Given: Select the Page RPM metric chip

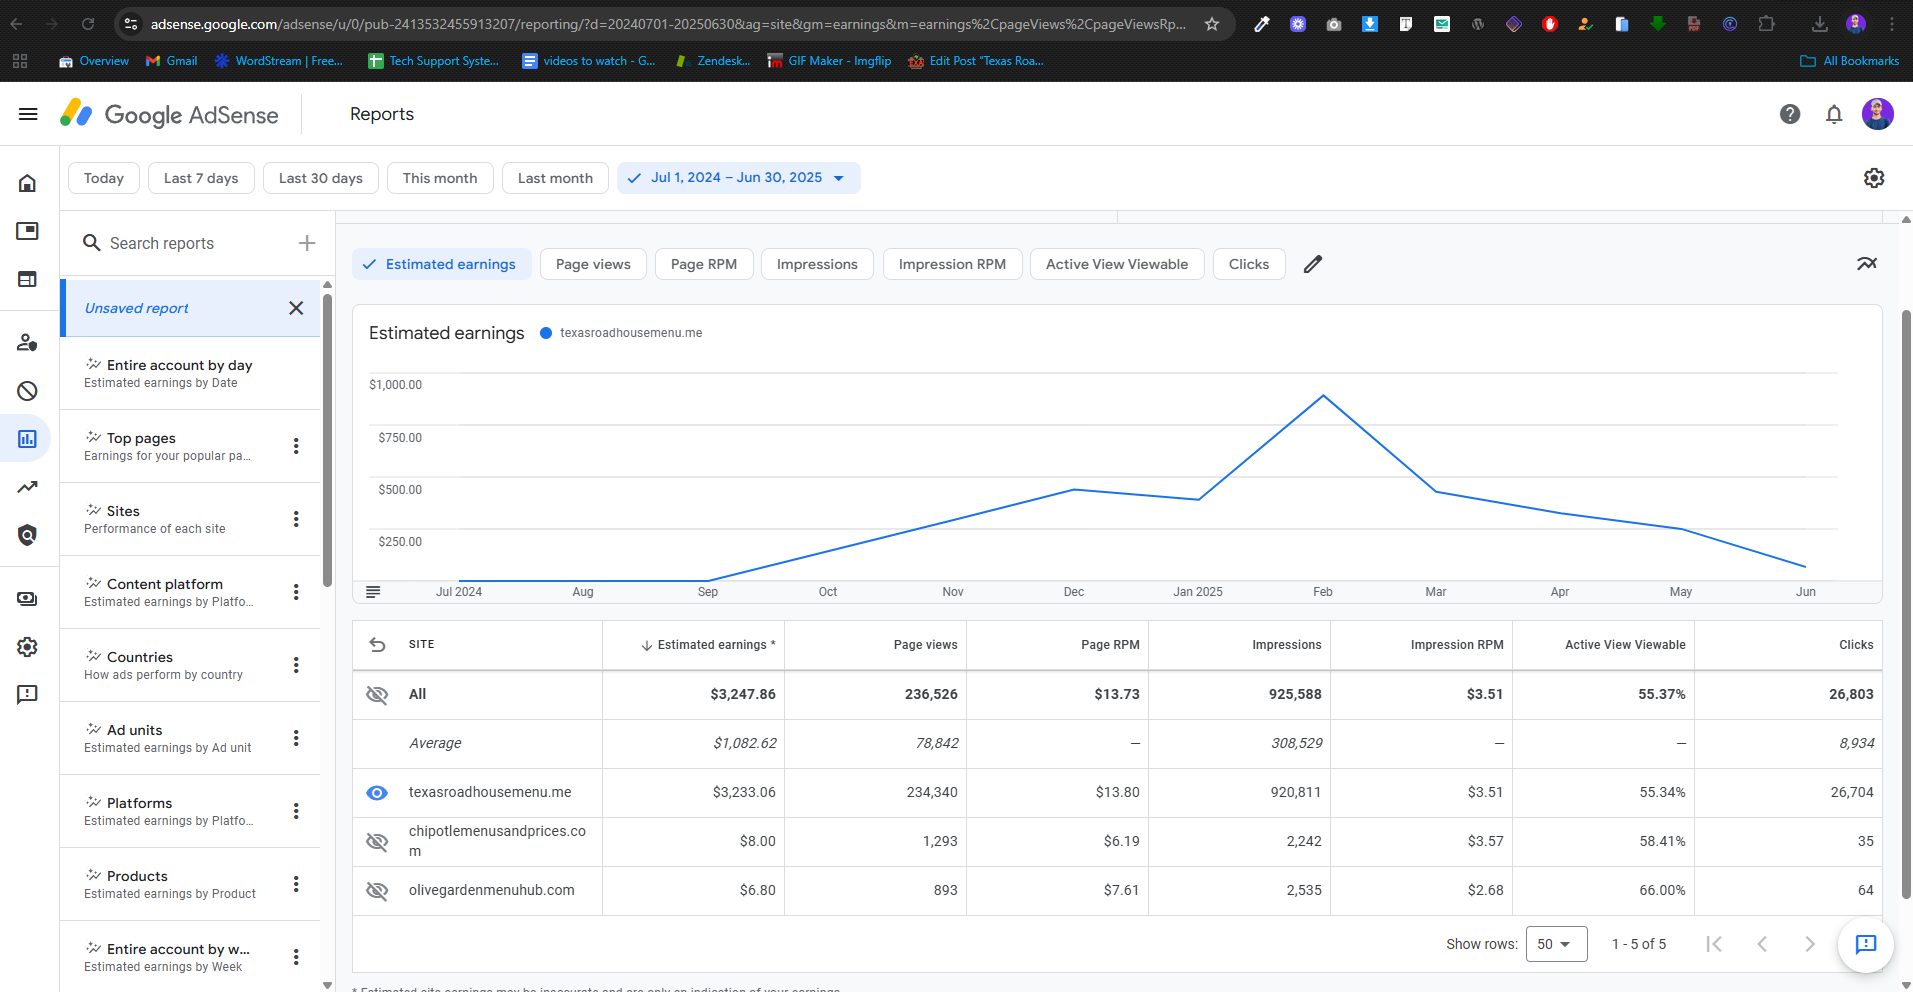Looking at the screenshot, I should 704,264.
